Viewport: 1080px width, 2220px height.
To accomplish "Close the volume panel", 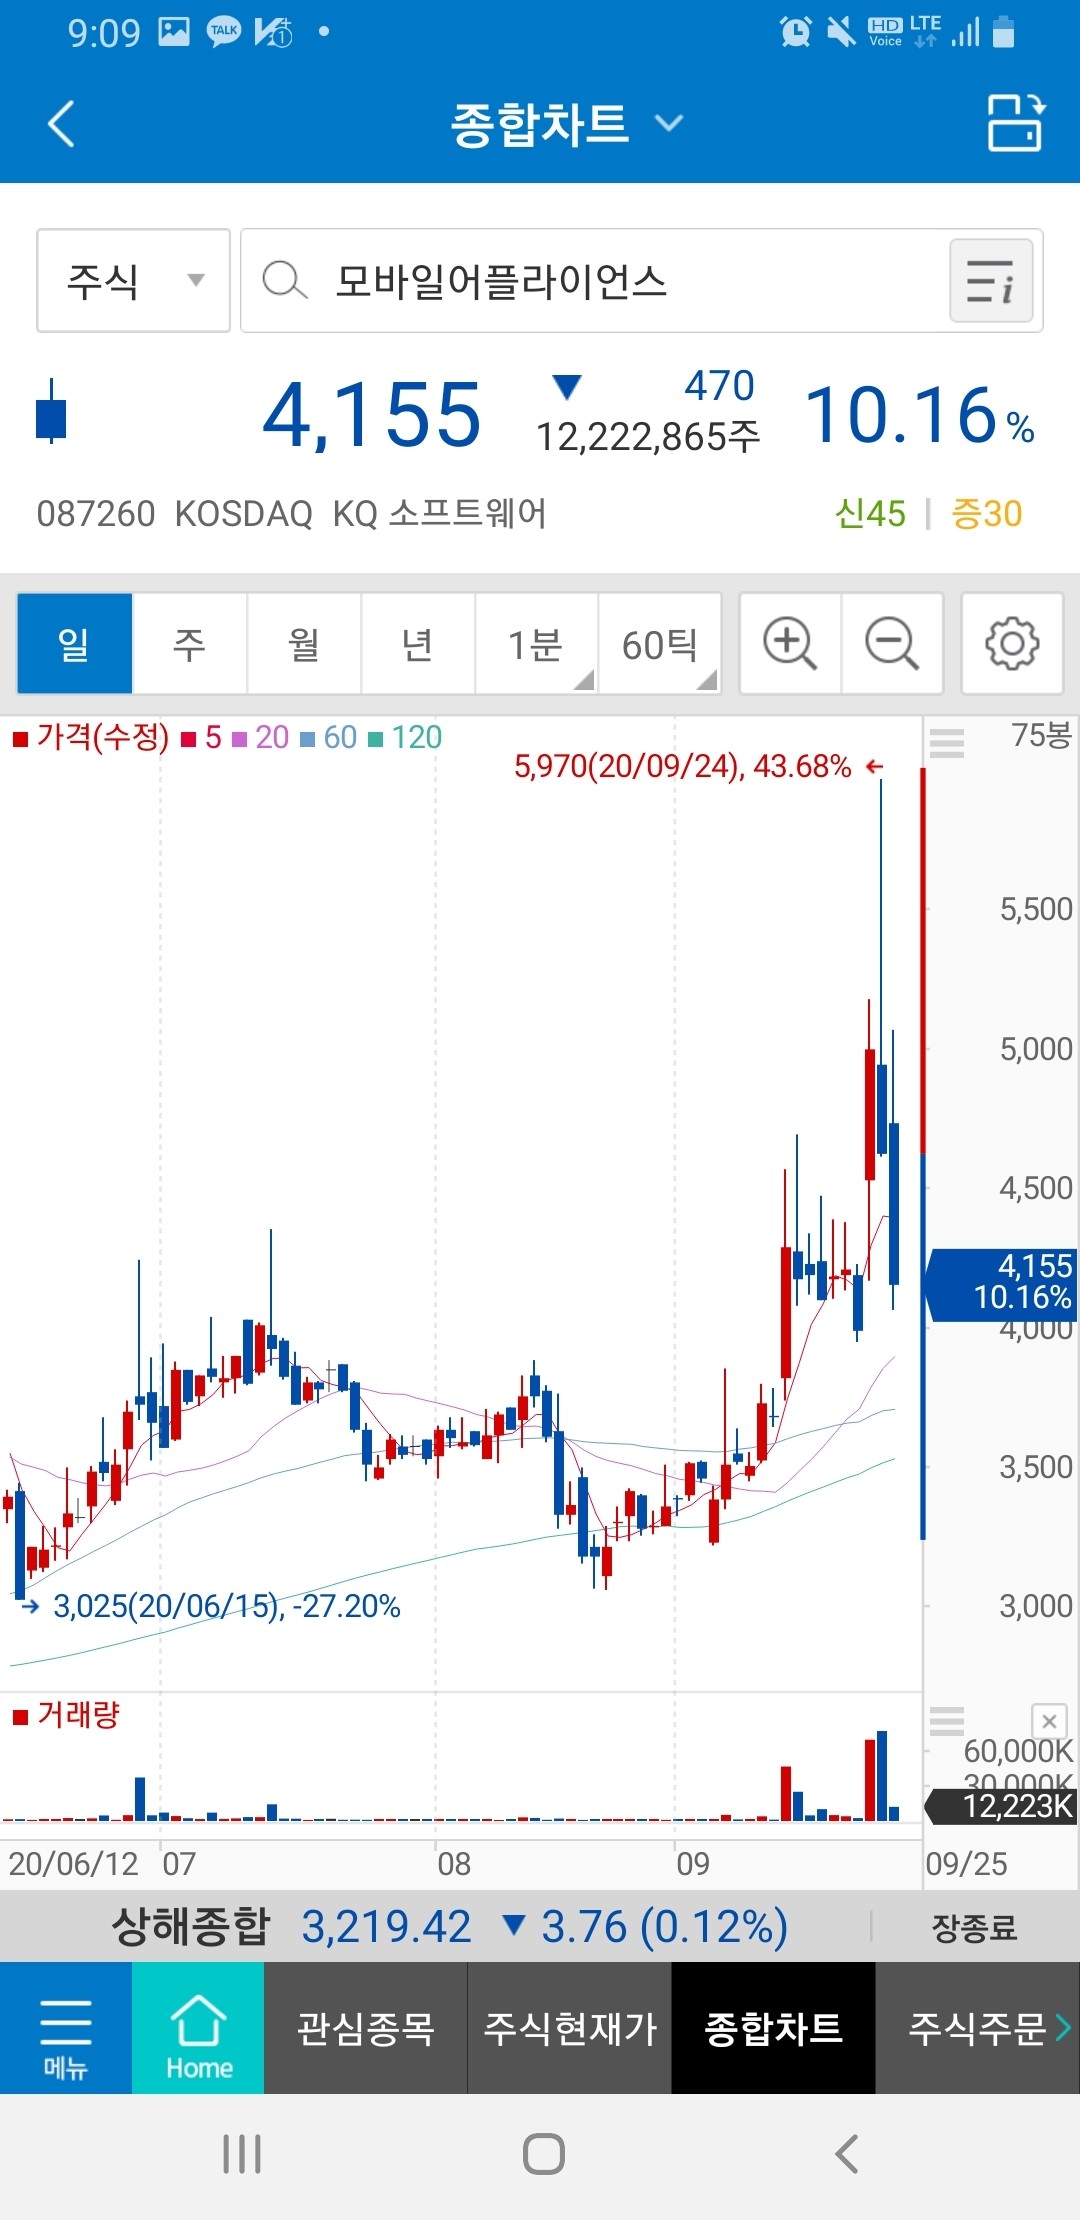I will pyautogui.click(x=1049, y=1721).
